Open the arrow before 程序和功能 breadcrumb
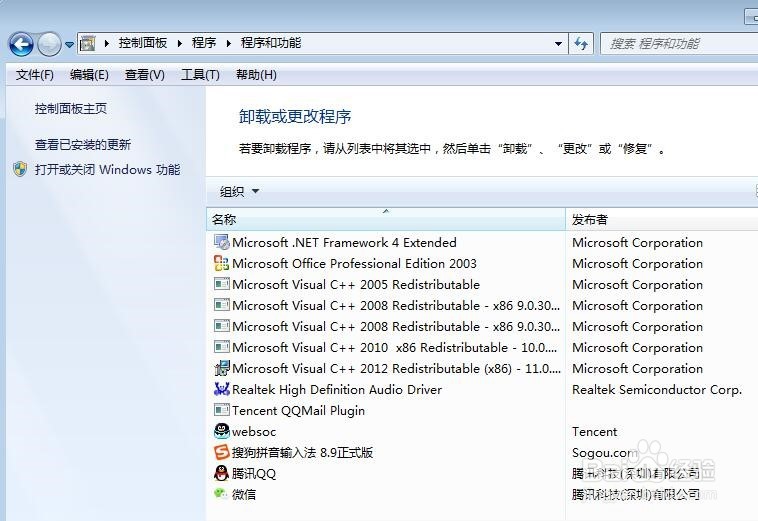Screen dimensions: 758x521 pyautogui.click(x=229, y=43)
